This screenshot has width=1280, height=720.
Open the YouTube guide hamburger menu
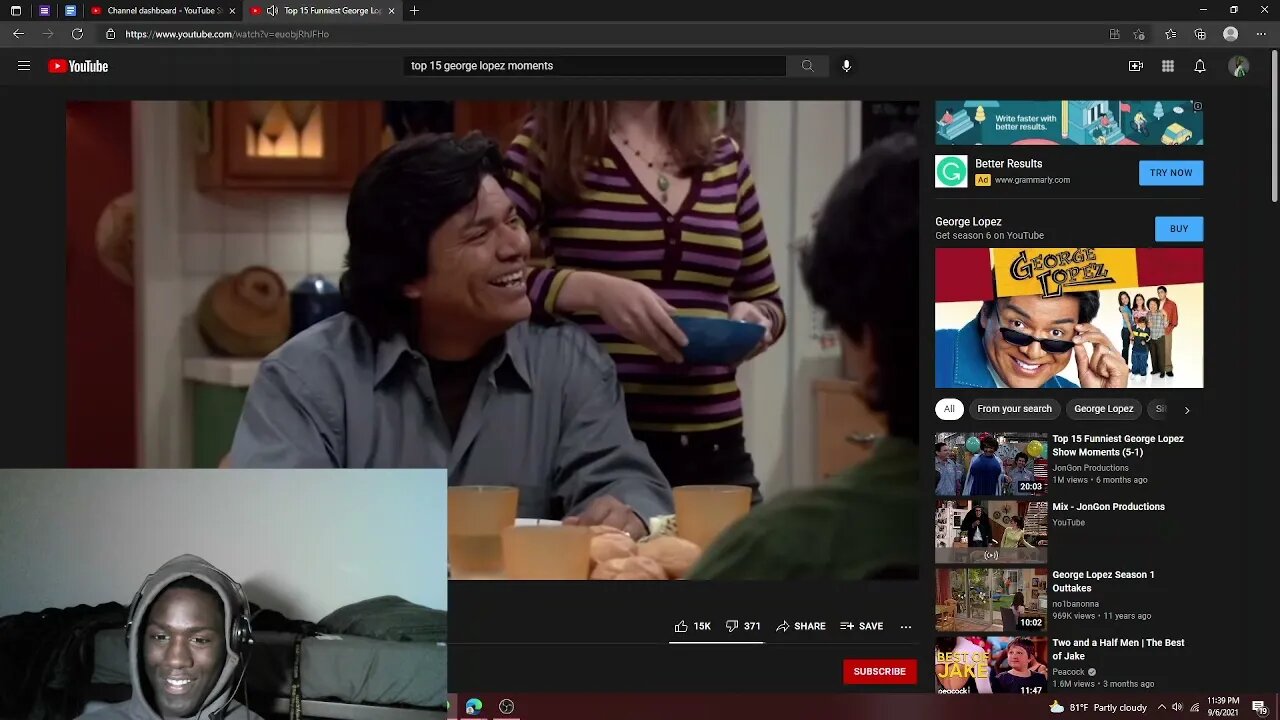(x=24, y=66)
